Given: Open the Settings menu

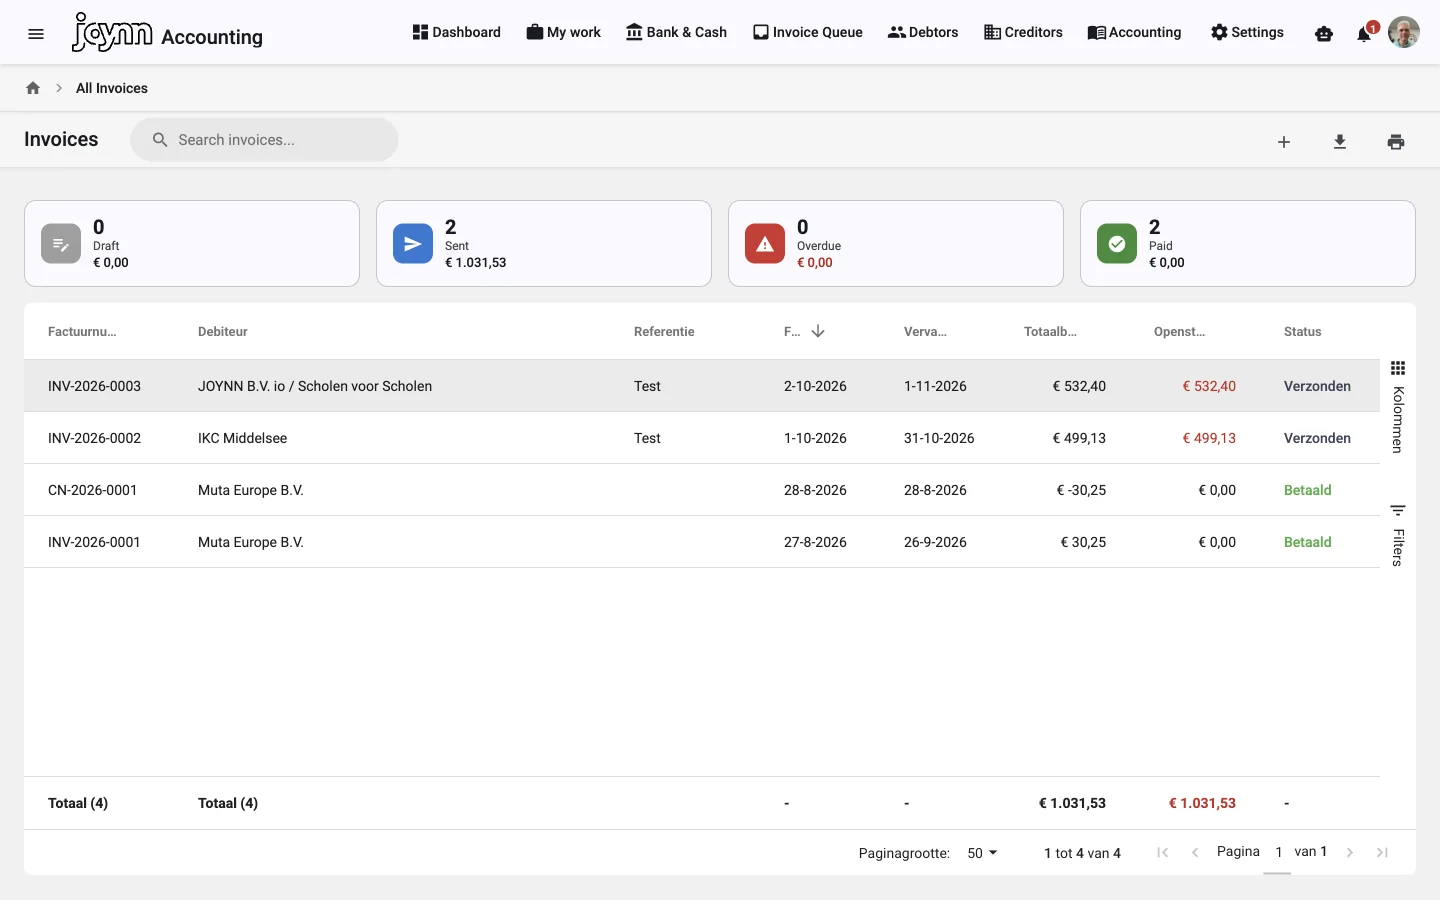Looking at the screenshot, I should pos(1247,32).
